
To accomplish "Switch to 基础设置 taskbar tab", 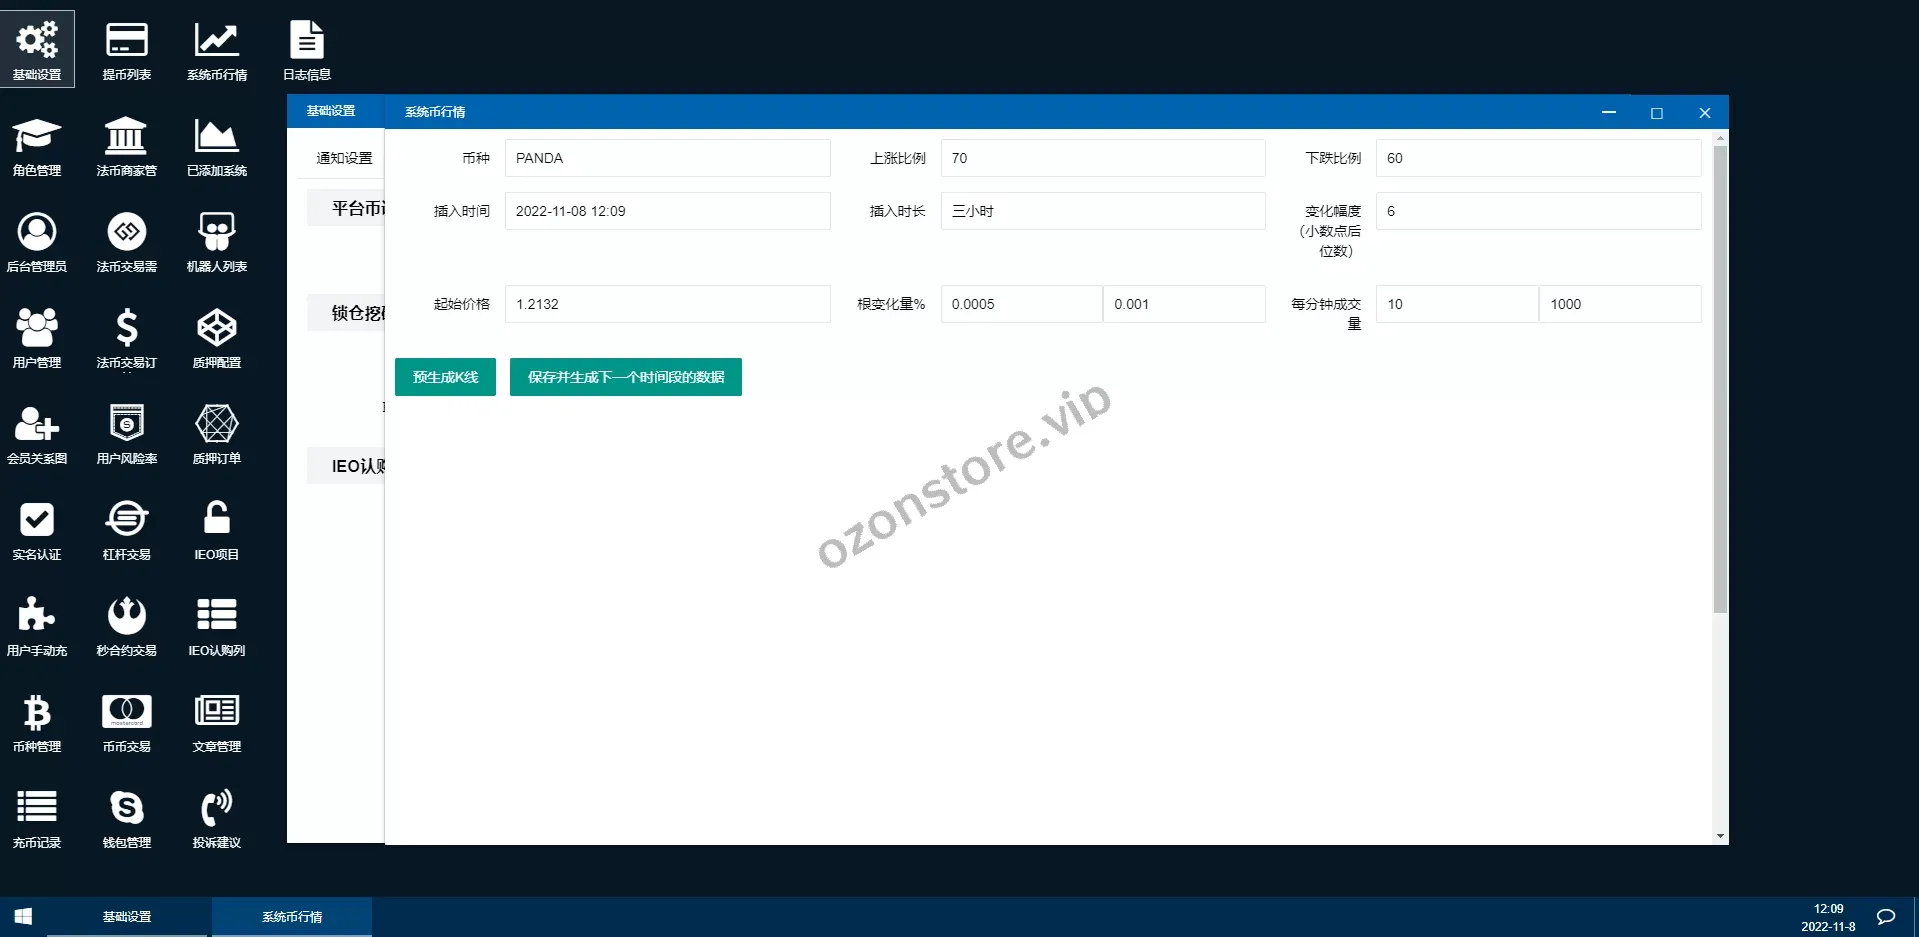I will click(x=127, y=916).
